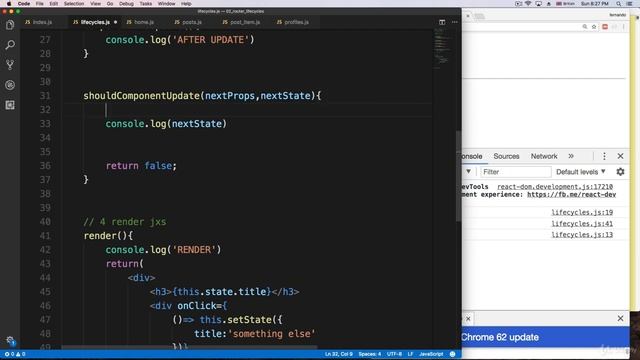Open the Debug view in the activity bar
The width and height of the screenshot is (640, 360).
tap(10, 85)
